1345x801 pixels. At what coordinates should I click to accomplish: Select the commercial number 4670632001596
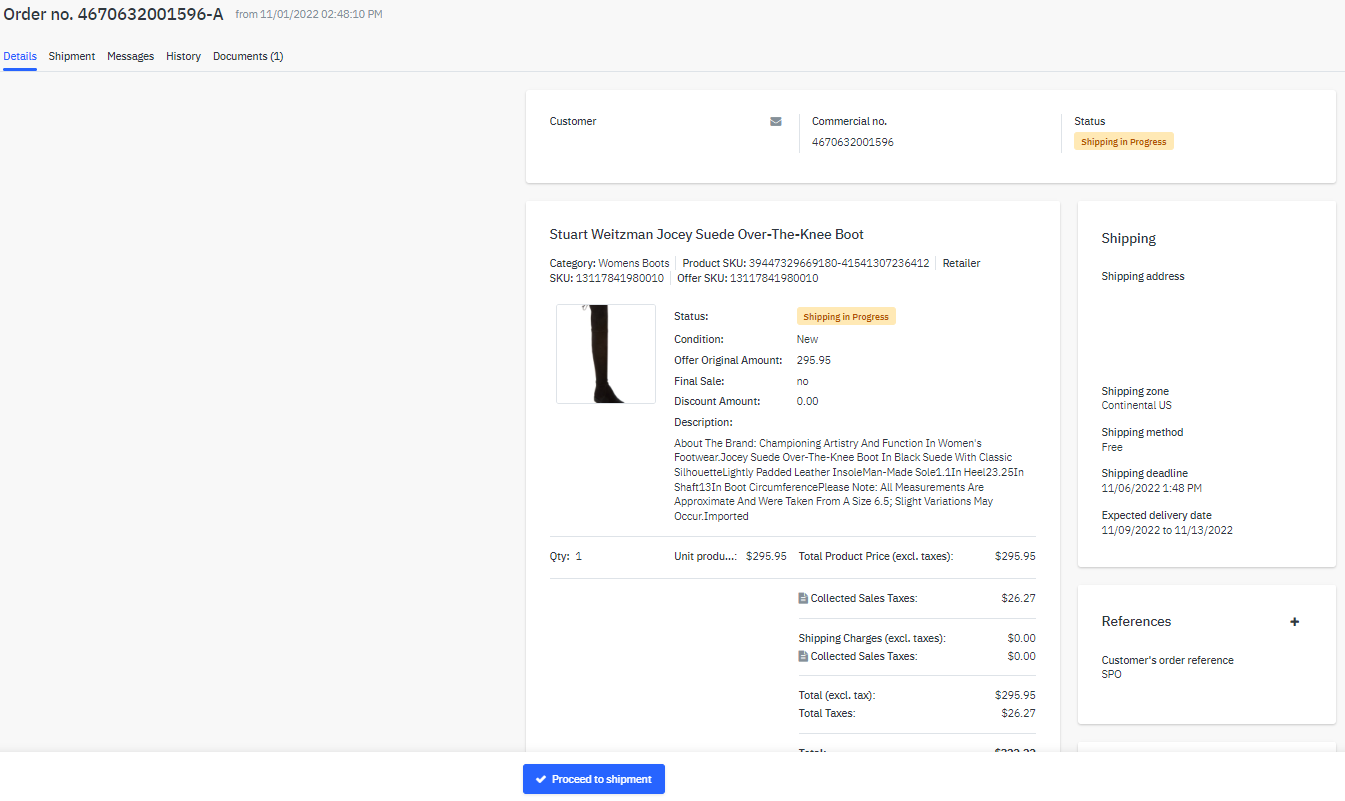(853, 142)
